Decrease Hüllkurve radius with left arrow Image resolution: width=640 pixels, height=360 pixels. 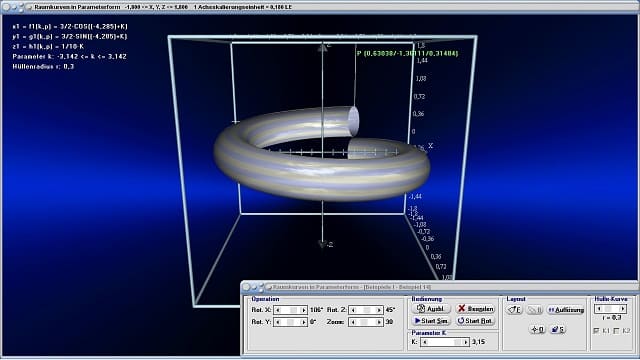coord(598,309)
